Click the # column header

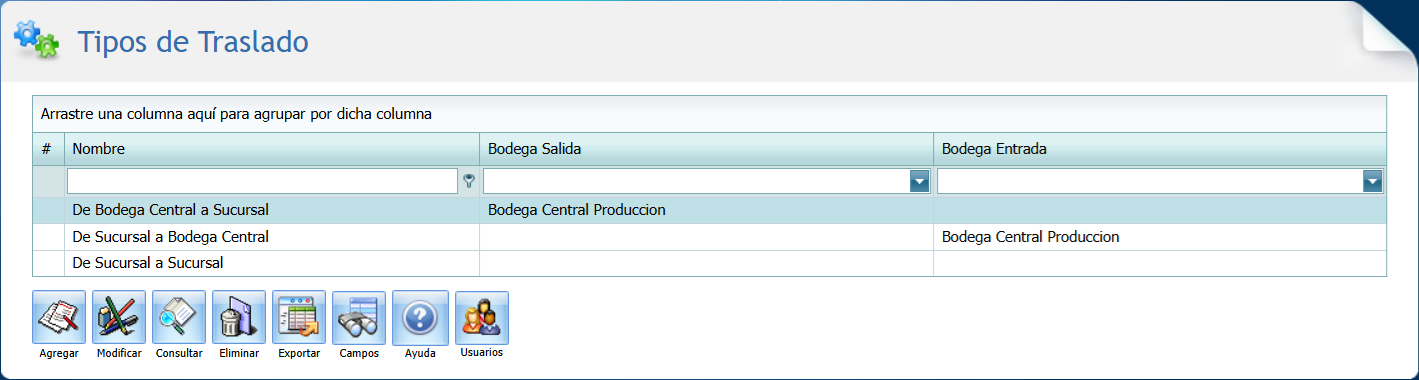point(48,149)
